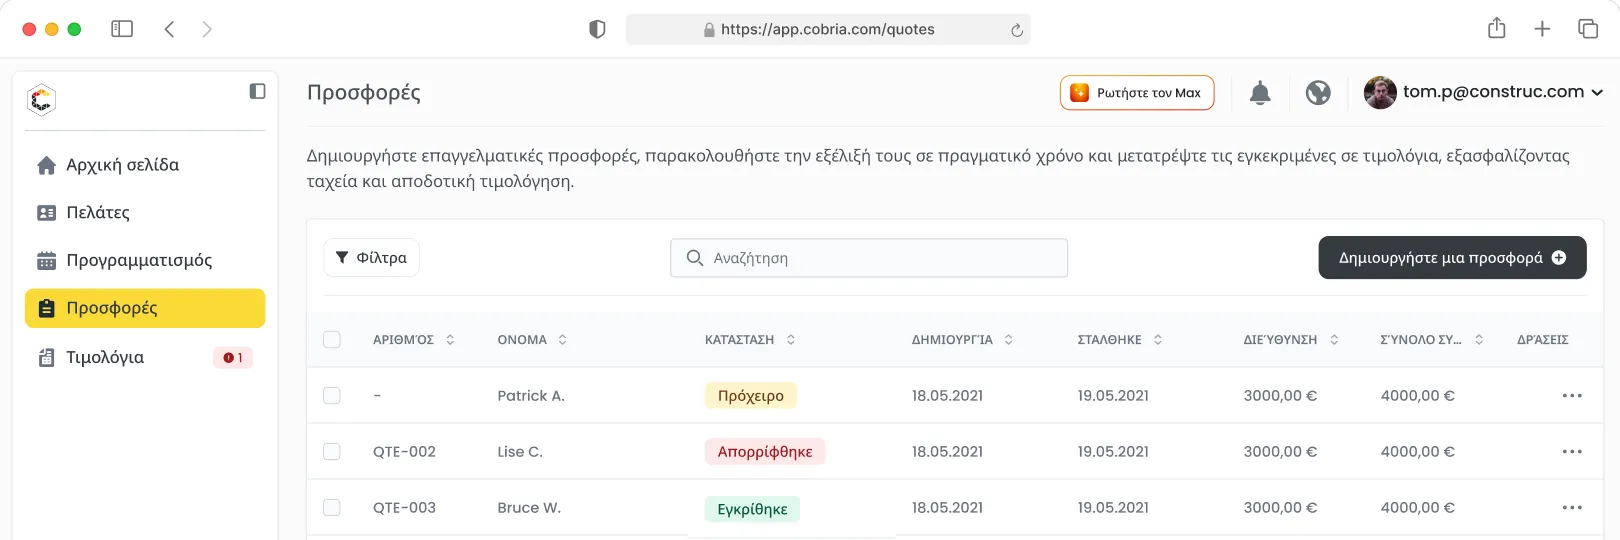The image size is (1620, 540).
Task: Click the browser address bar URL
Action: coord(828,29)
